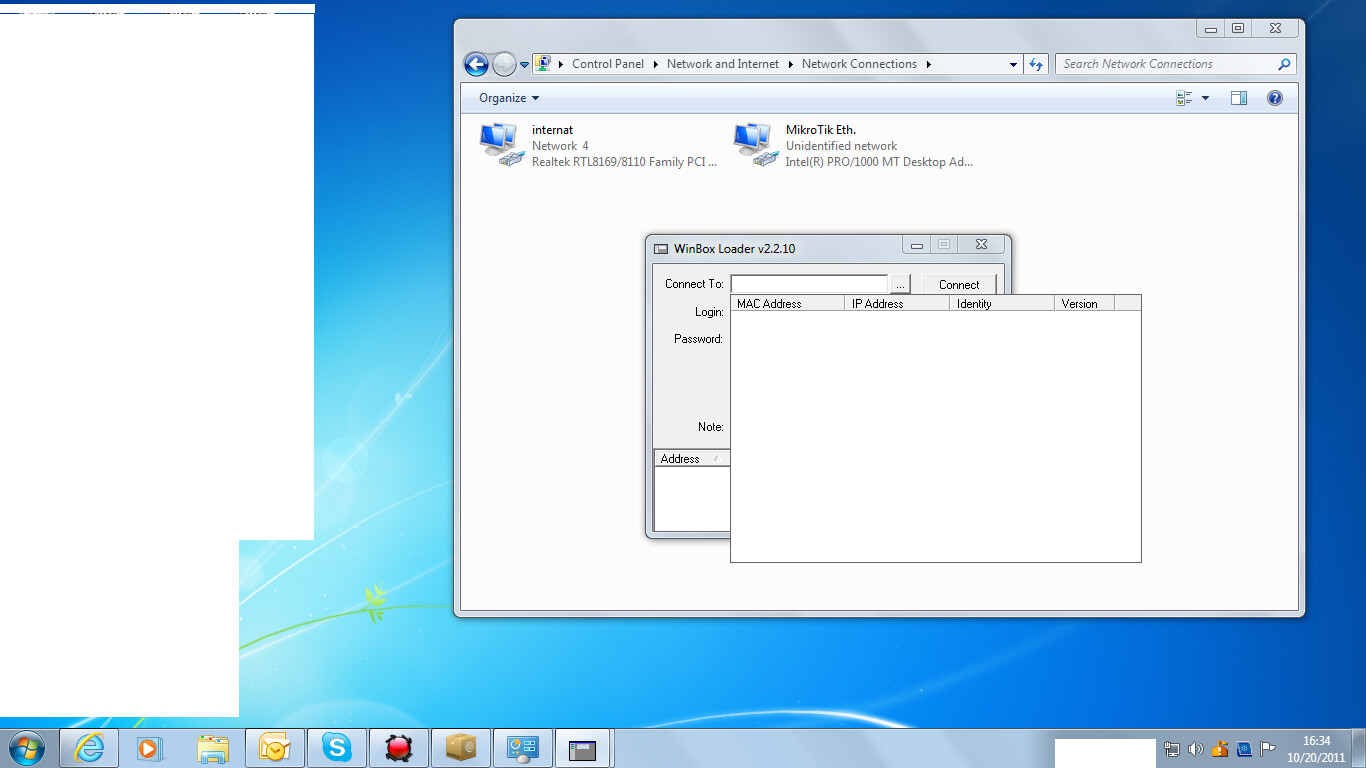Open Windows Media Player from taskbar

149,748
